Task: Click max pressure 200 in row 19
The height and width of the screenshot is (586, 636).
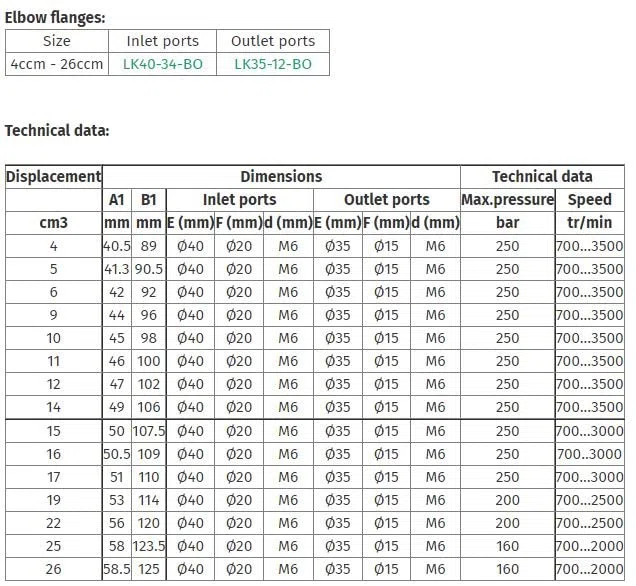Action: tap(507, 500)
